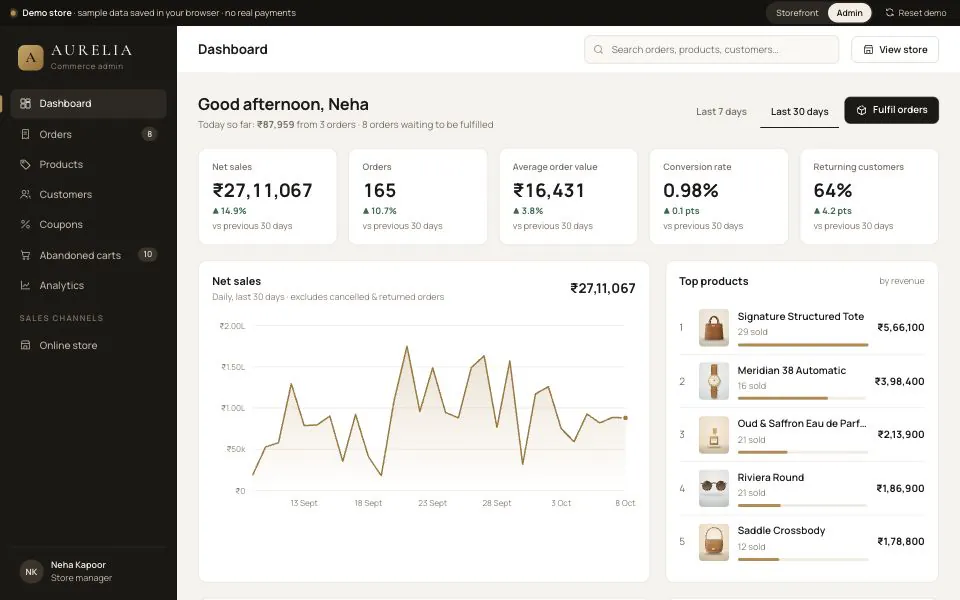Image resolution: width=960 pixels, height=600 pixels.
Task: Click the Orders 165 stat card
Action: click(418, 197)
